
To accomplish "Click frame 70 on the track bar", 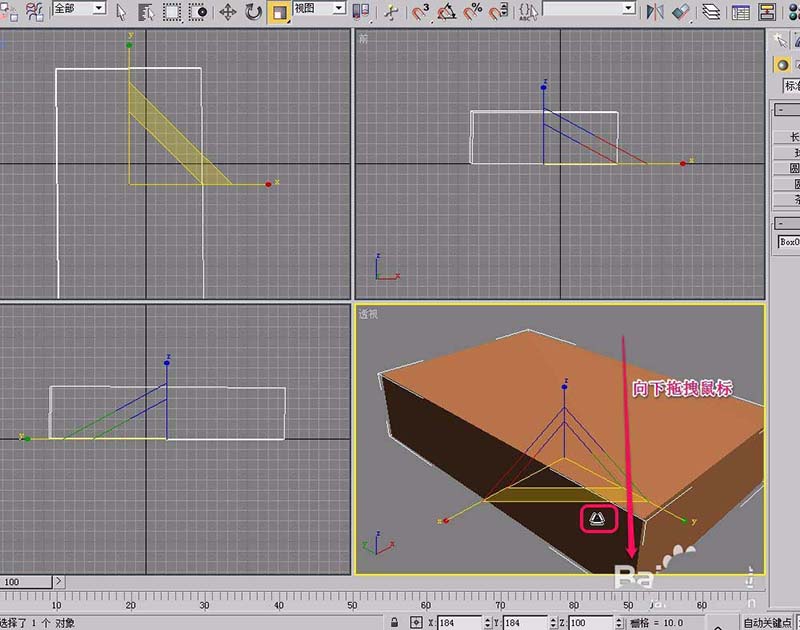I will tap(500, 605).
